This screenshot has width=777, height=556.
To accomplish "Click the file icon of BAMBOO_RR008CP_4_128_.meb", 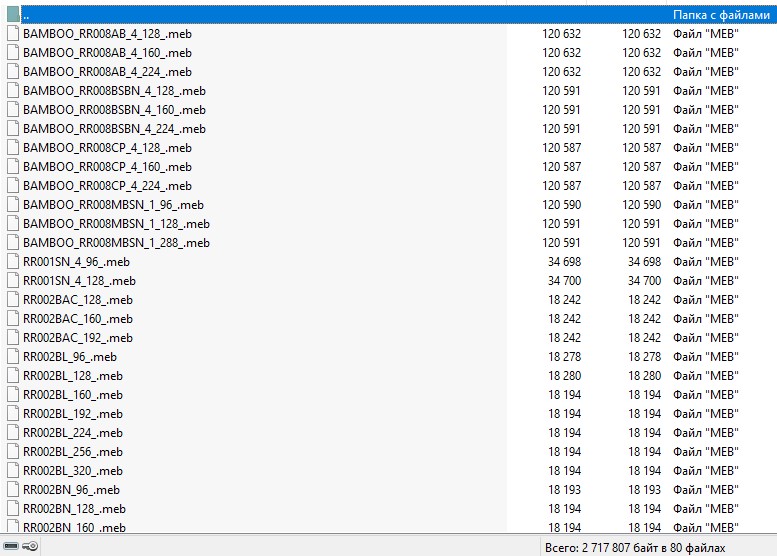I will click(x=13, y=148).
